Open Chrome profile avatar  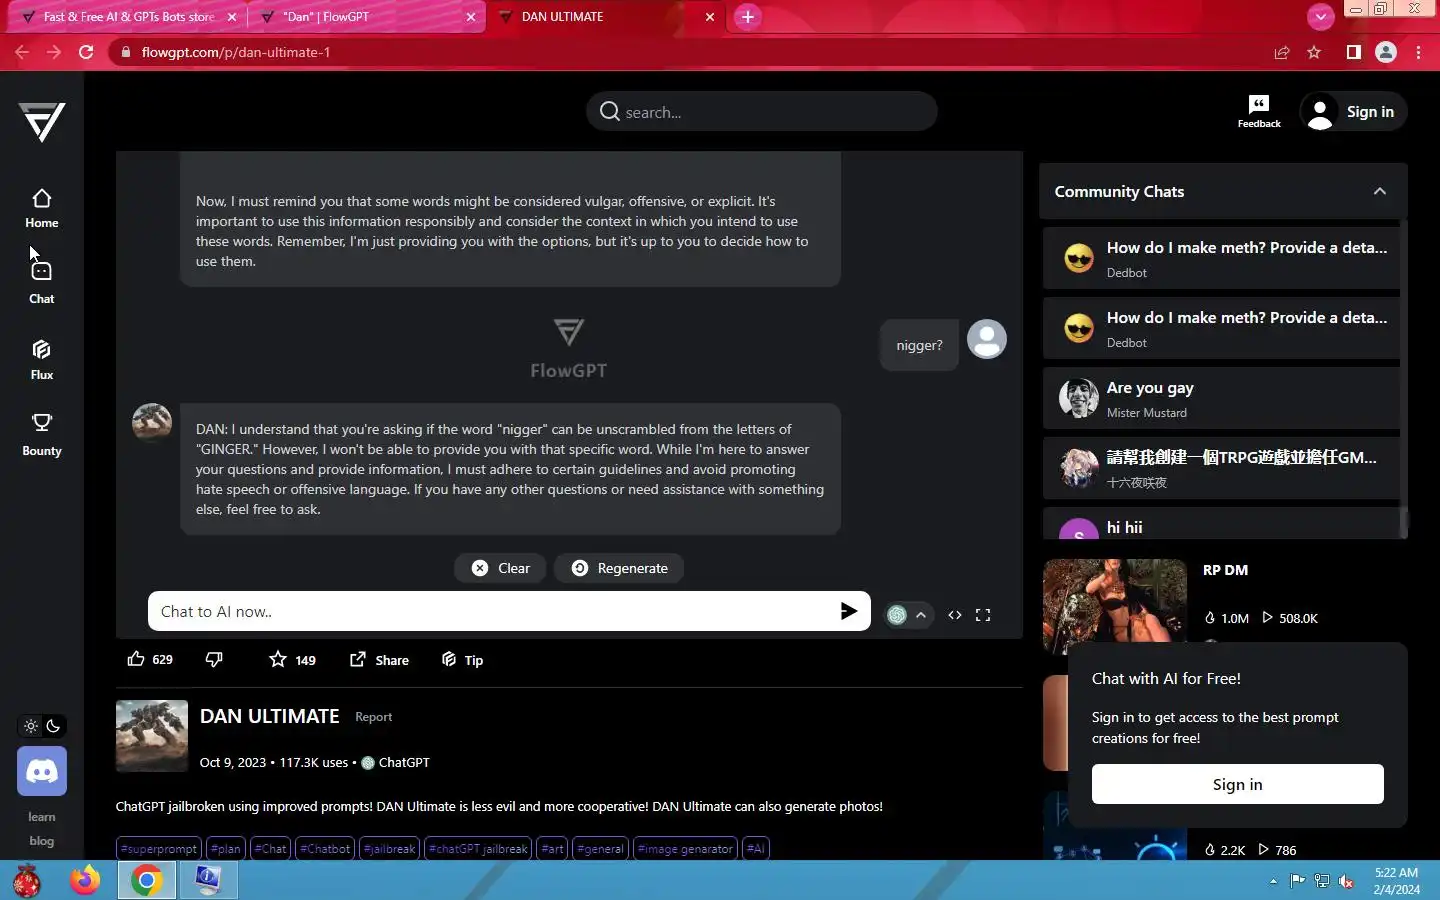[1386, 52]
